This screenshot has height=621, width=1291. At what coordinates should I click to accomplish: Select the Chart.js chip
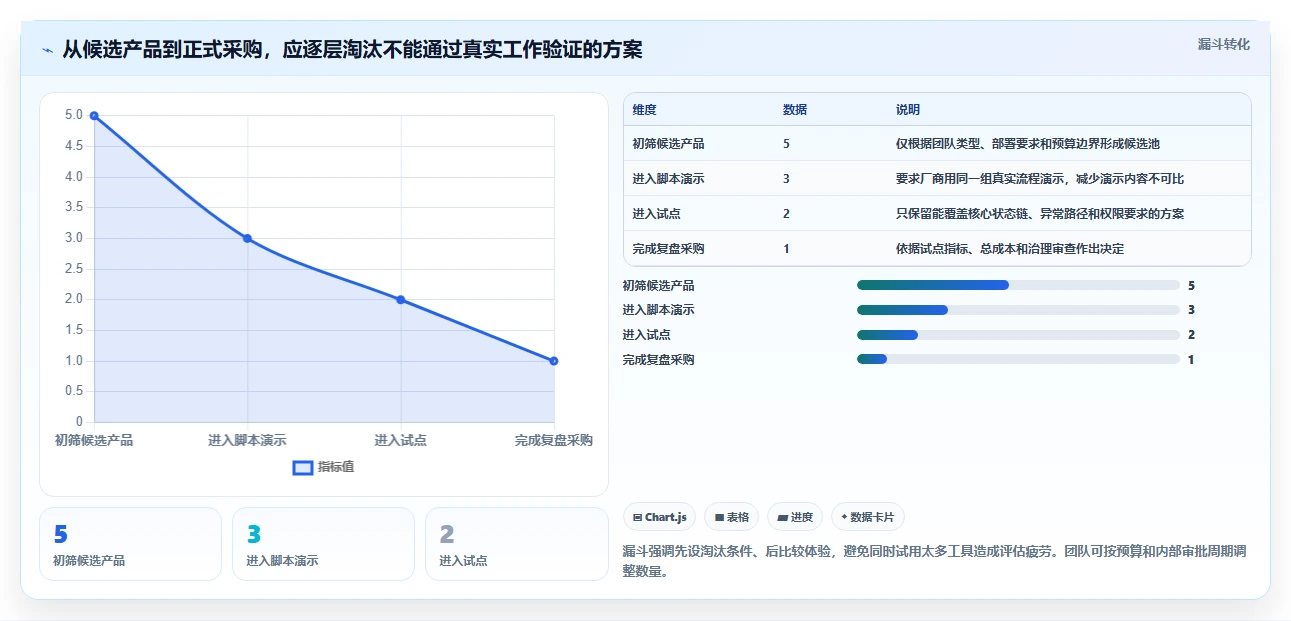[x=659, y=517]
